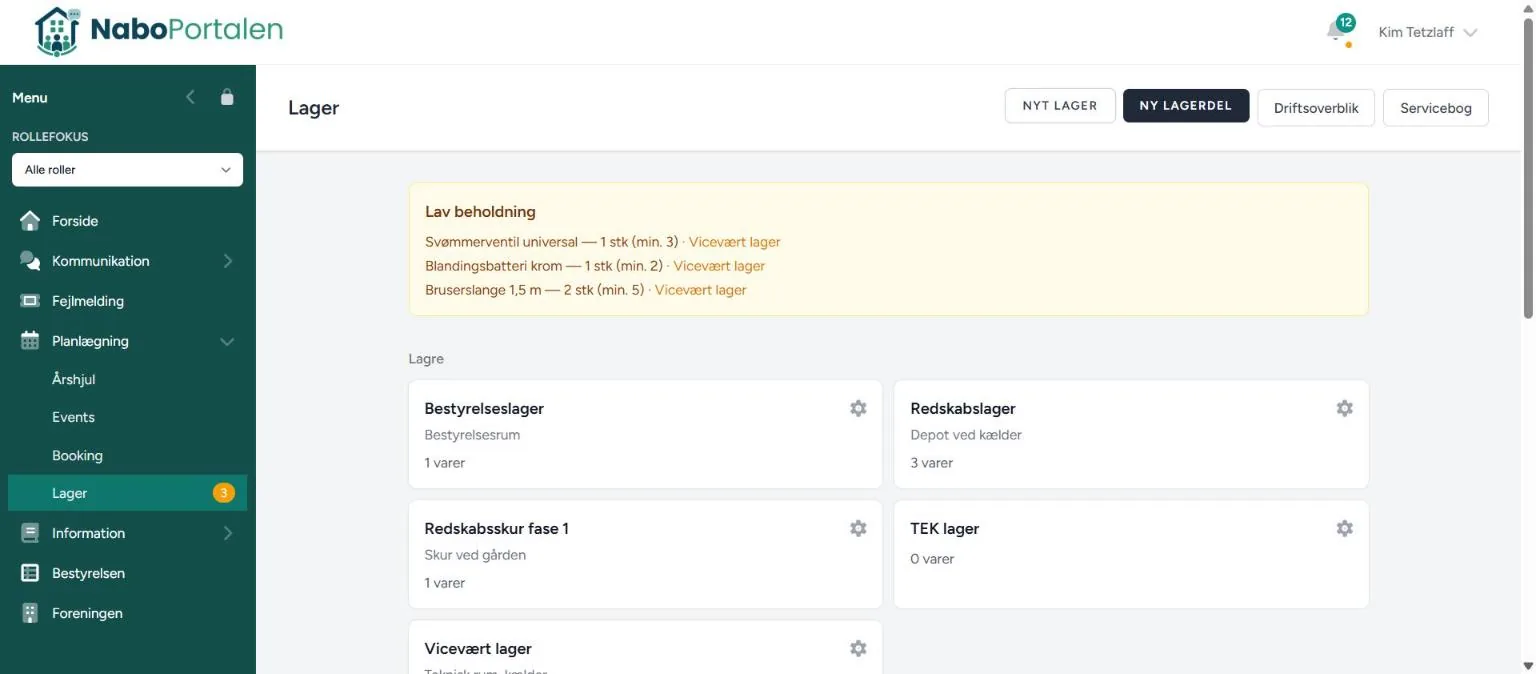1536x674 pixels.
Task: Open Driftsoverblik
Action: (1316, 108)
